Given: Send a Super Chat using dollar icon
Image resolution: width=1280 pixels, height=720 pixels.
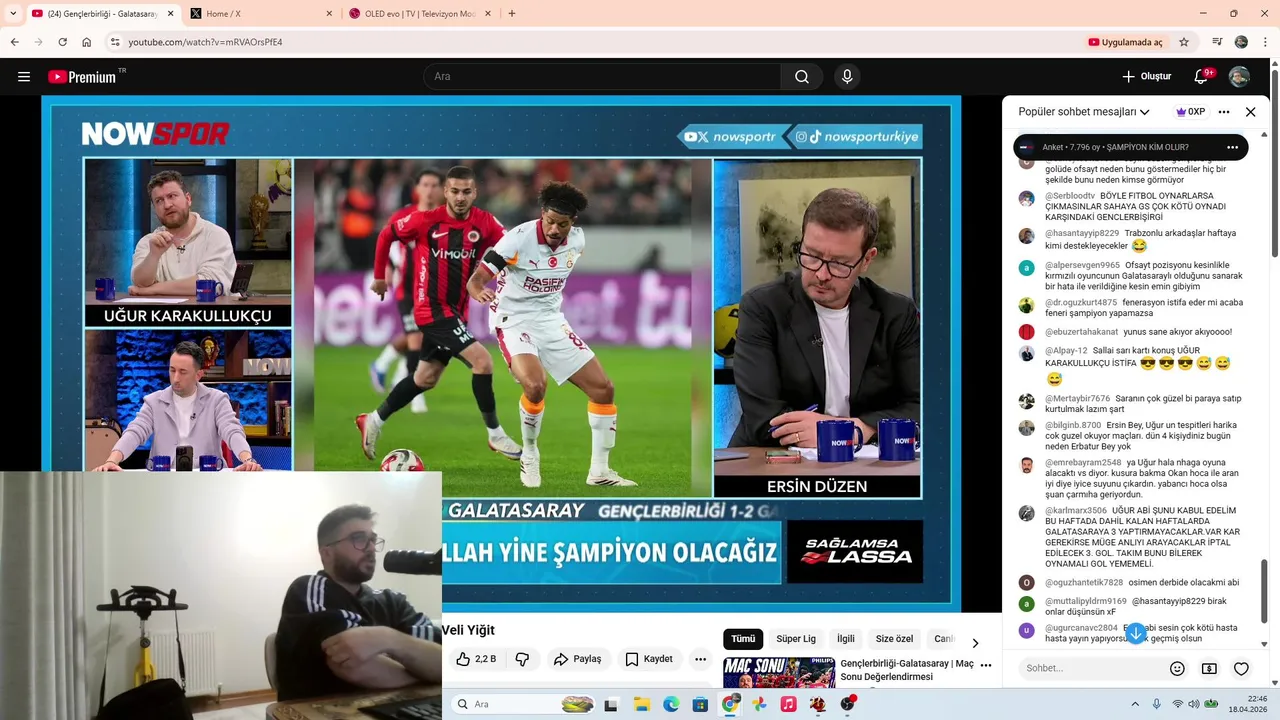Looking at the screenshot, I should coord(1209,669).
